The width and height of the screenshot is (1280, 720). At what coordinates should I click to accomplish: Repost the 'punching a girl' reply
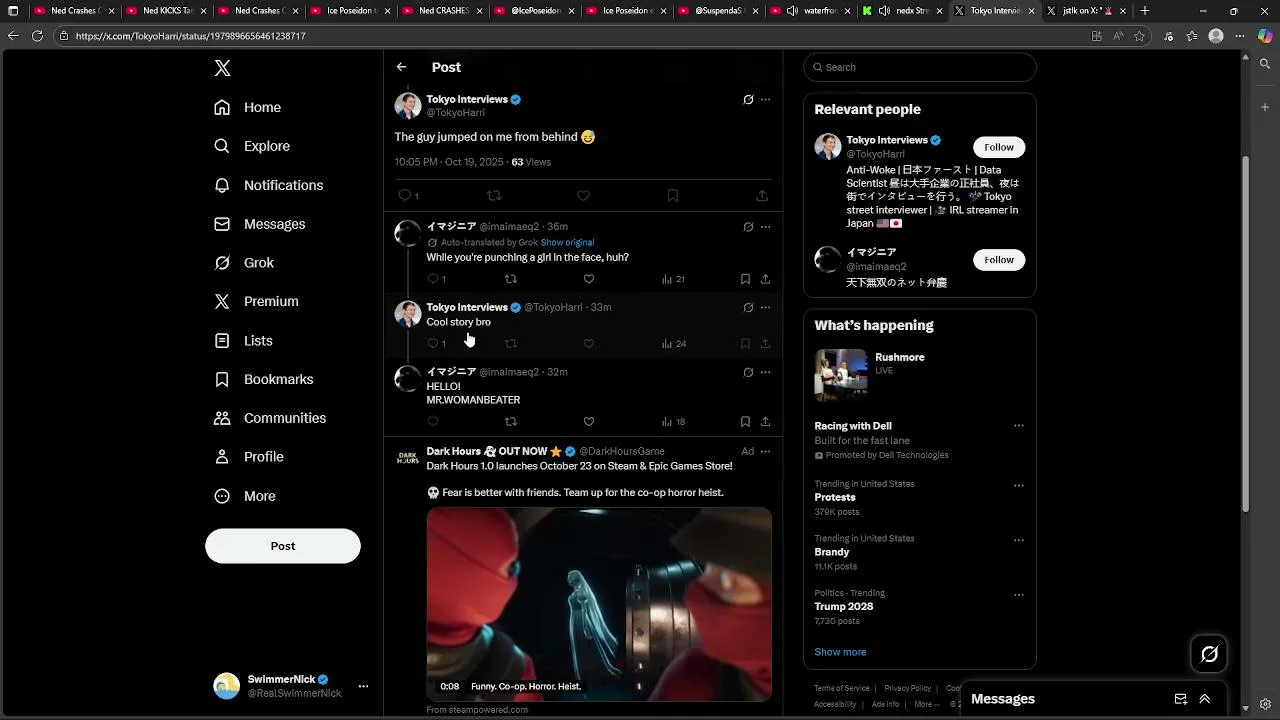[x=511, y=279]
